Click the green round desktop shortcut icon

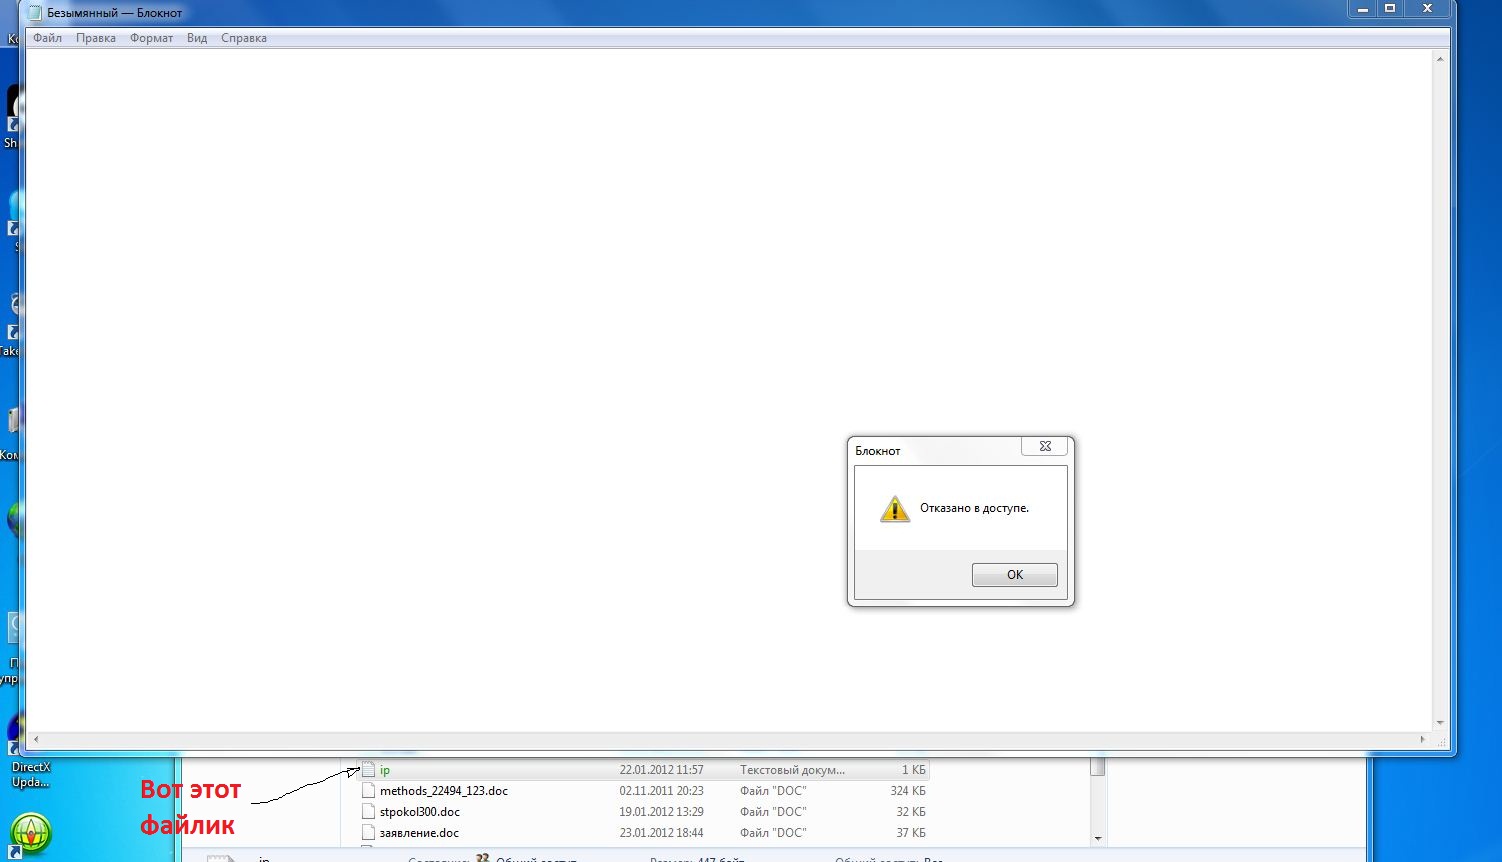pos(30,833)
